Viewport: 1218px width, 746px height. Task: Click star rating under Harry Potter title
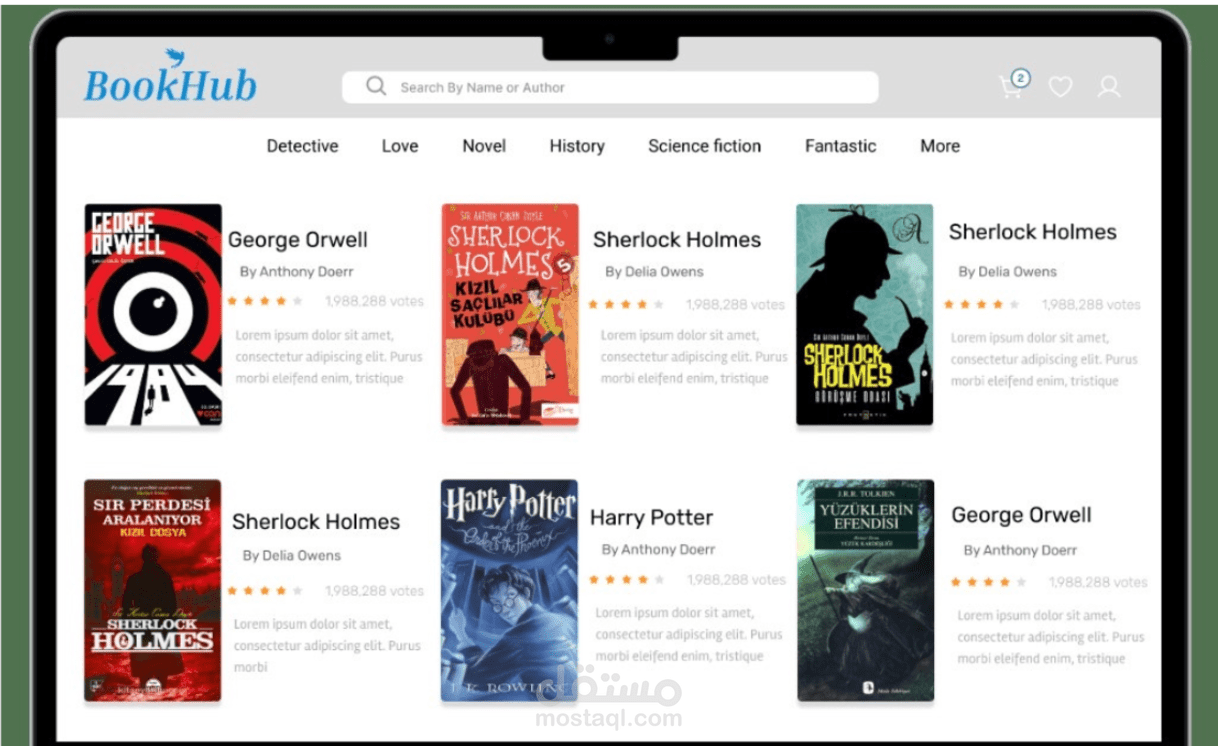pos(626,580)
